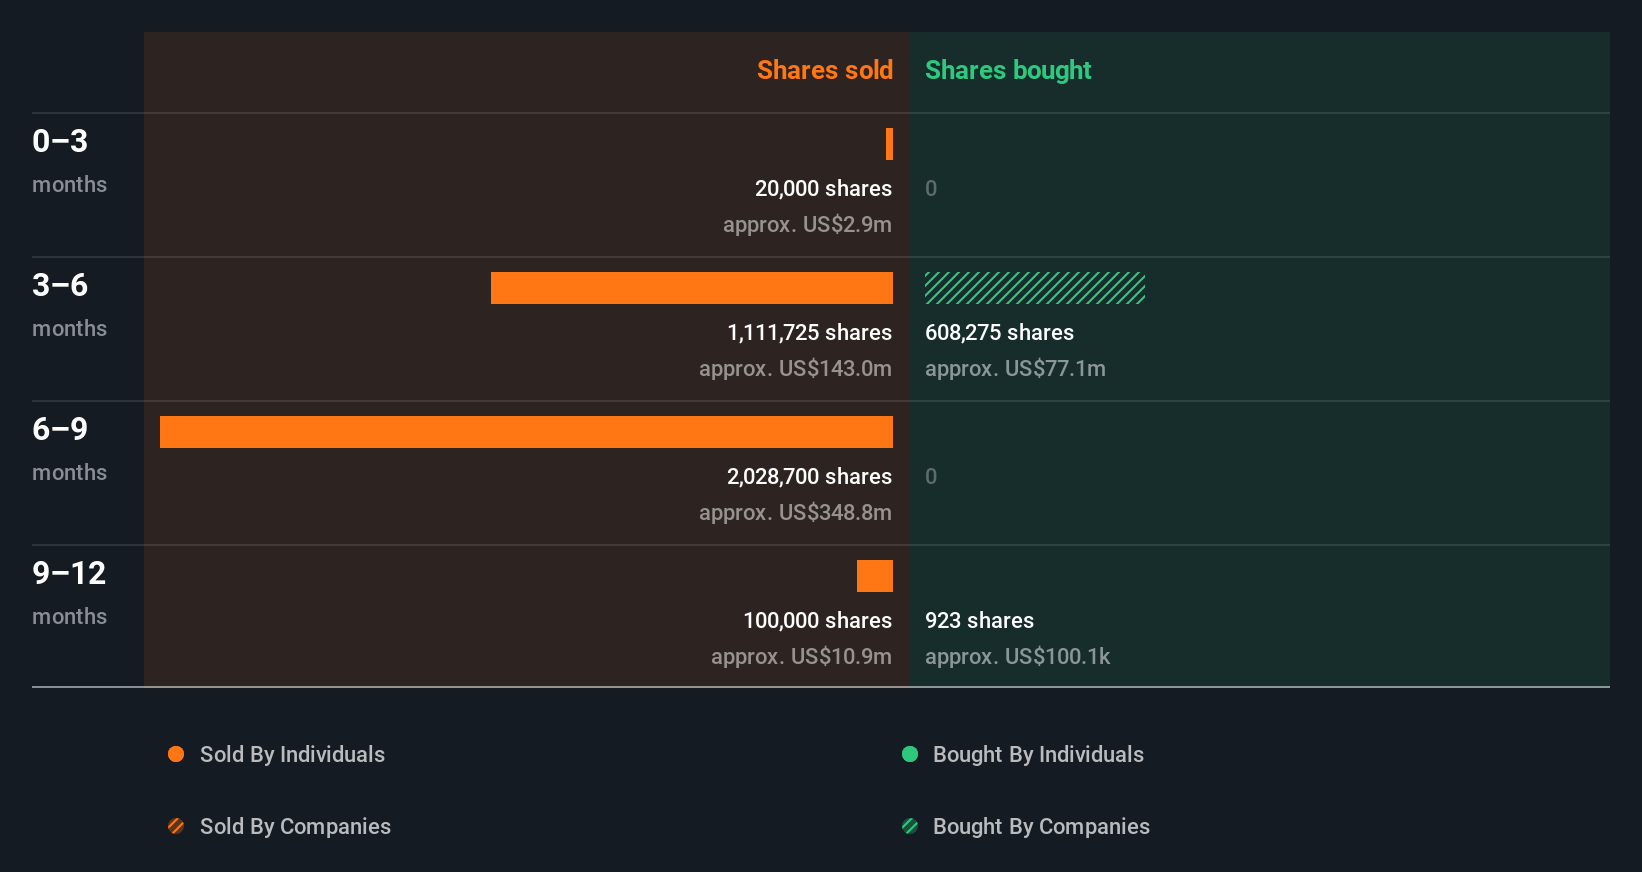Click the green Bought By Individuals legend dot
Screen dimensions: 1642x872
pyautogui.click(x=910, y=754)
